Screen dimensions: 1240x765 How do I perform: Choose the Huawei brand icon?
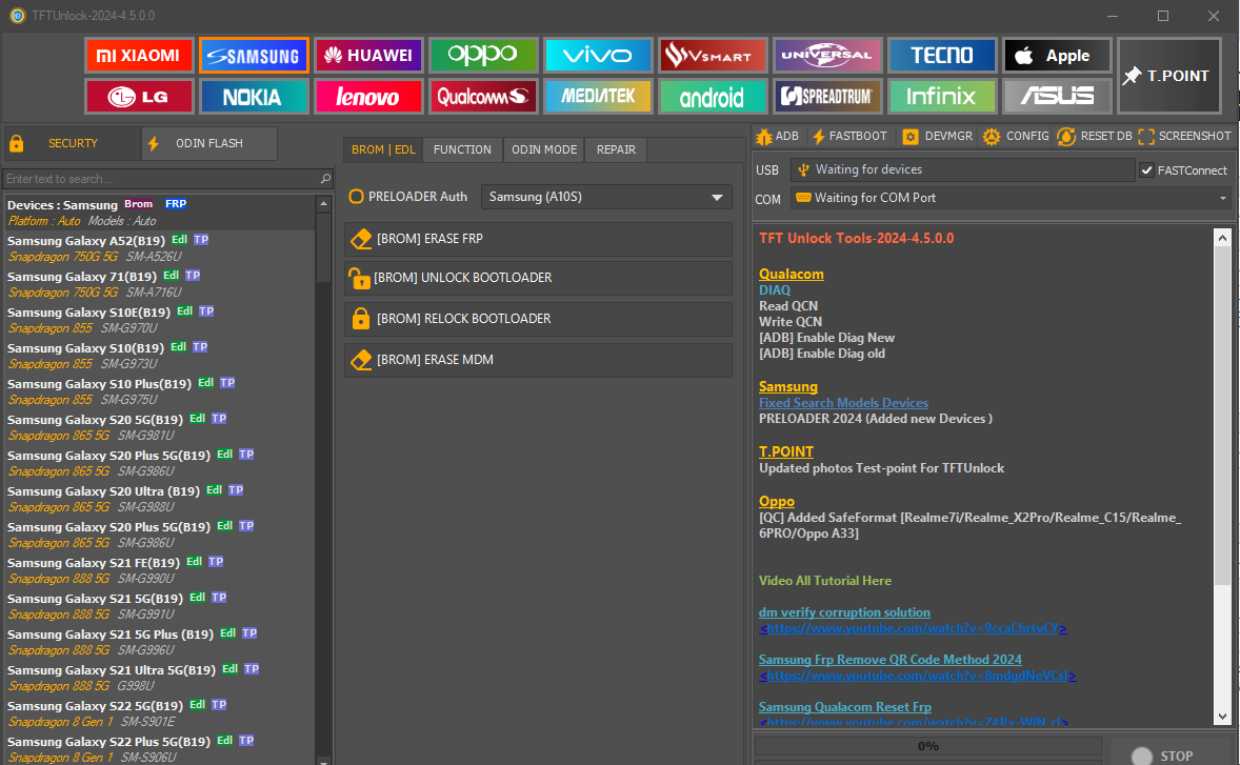tap(369, 56)
